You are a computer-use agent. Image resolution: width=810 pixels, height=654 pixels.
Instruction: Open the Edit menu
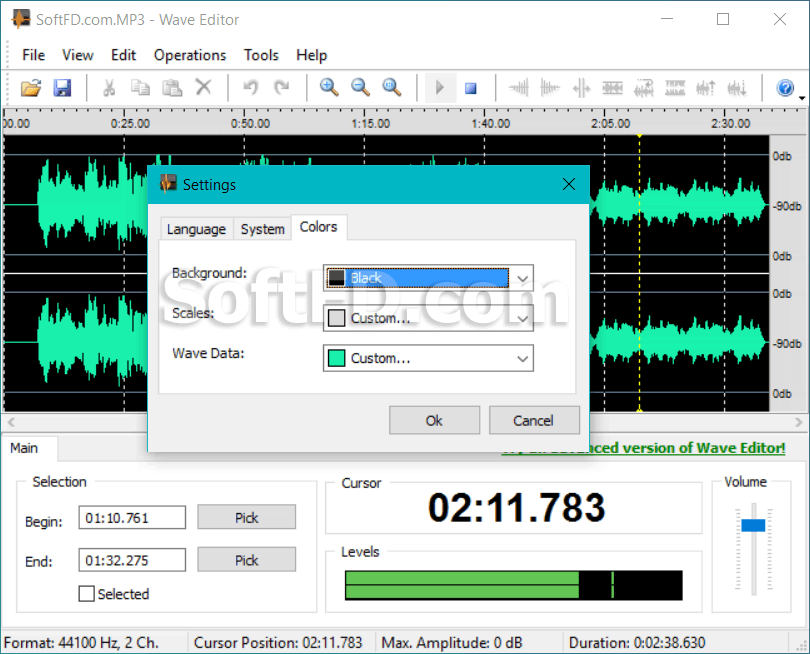[123, 55]
